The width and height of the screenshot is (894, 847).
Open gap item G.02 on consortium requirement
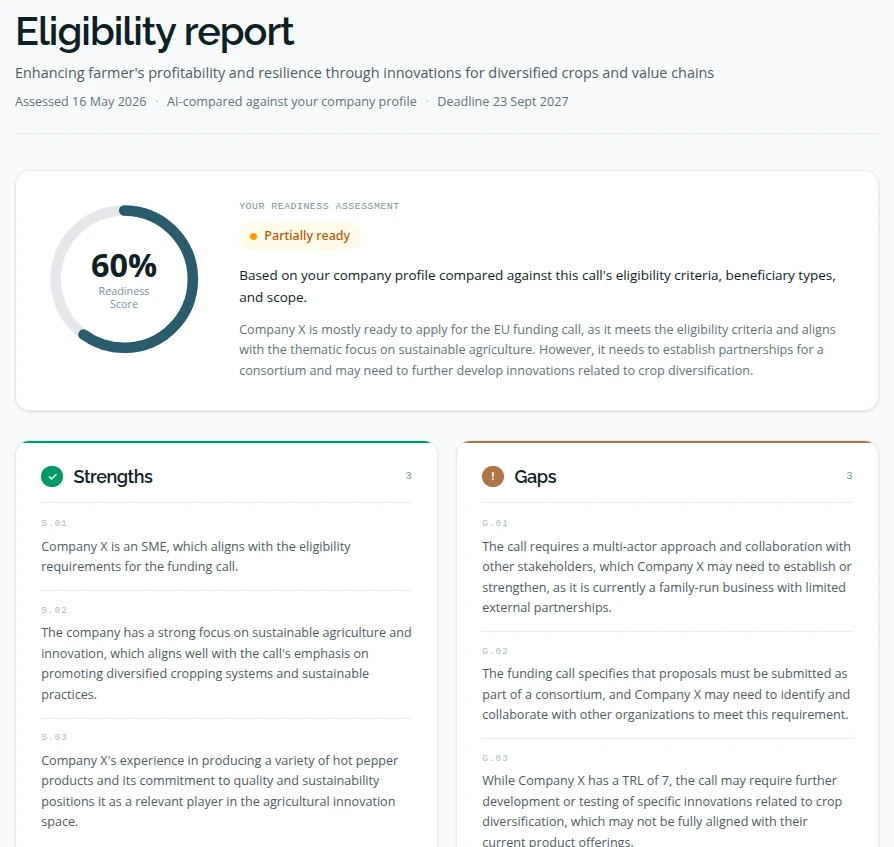tap(667, 685)
